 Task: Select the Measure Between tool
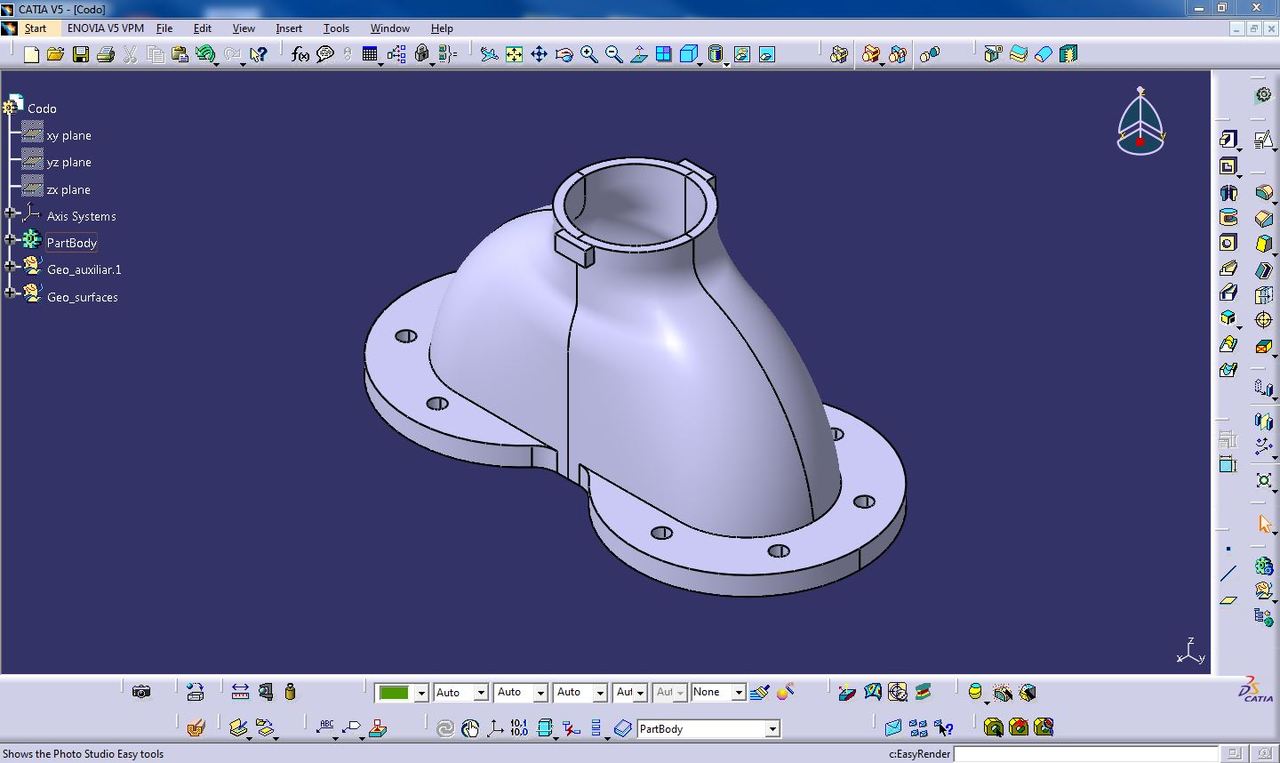240,691
